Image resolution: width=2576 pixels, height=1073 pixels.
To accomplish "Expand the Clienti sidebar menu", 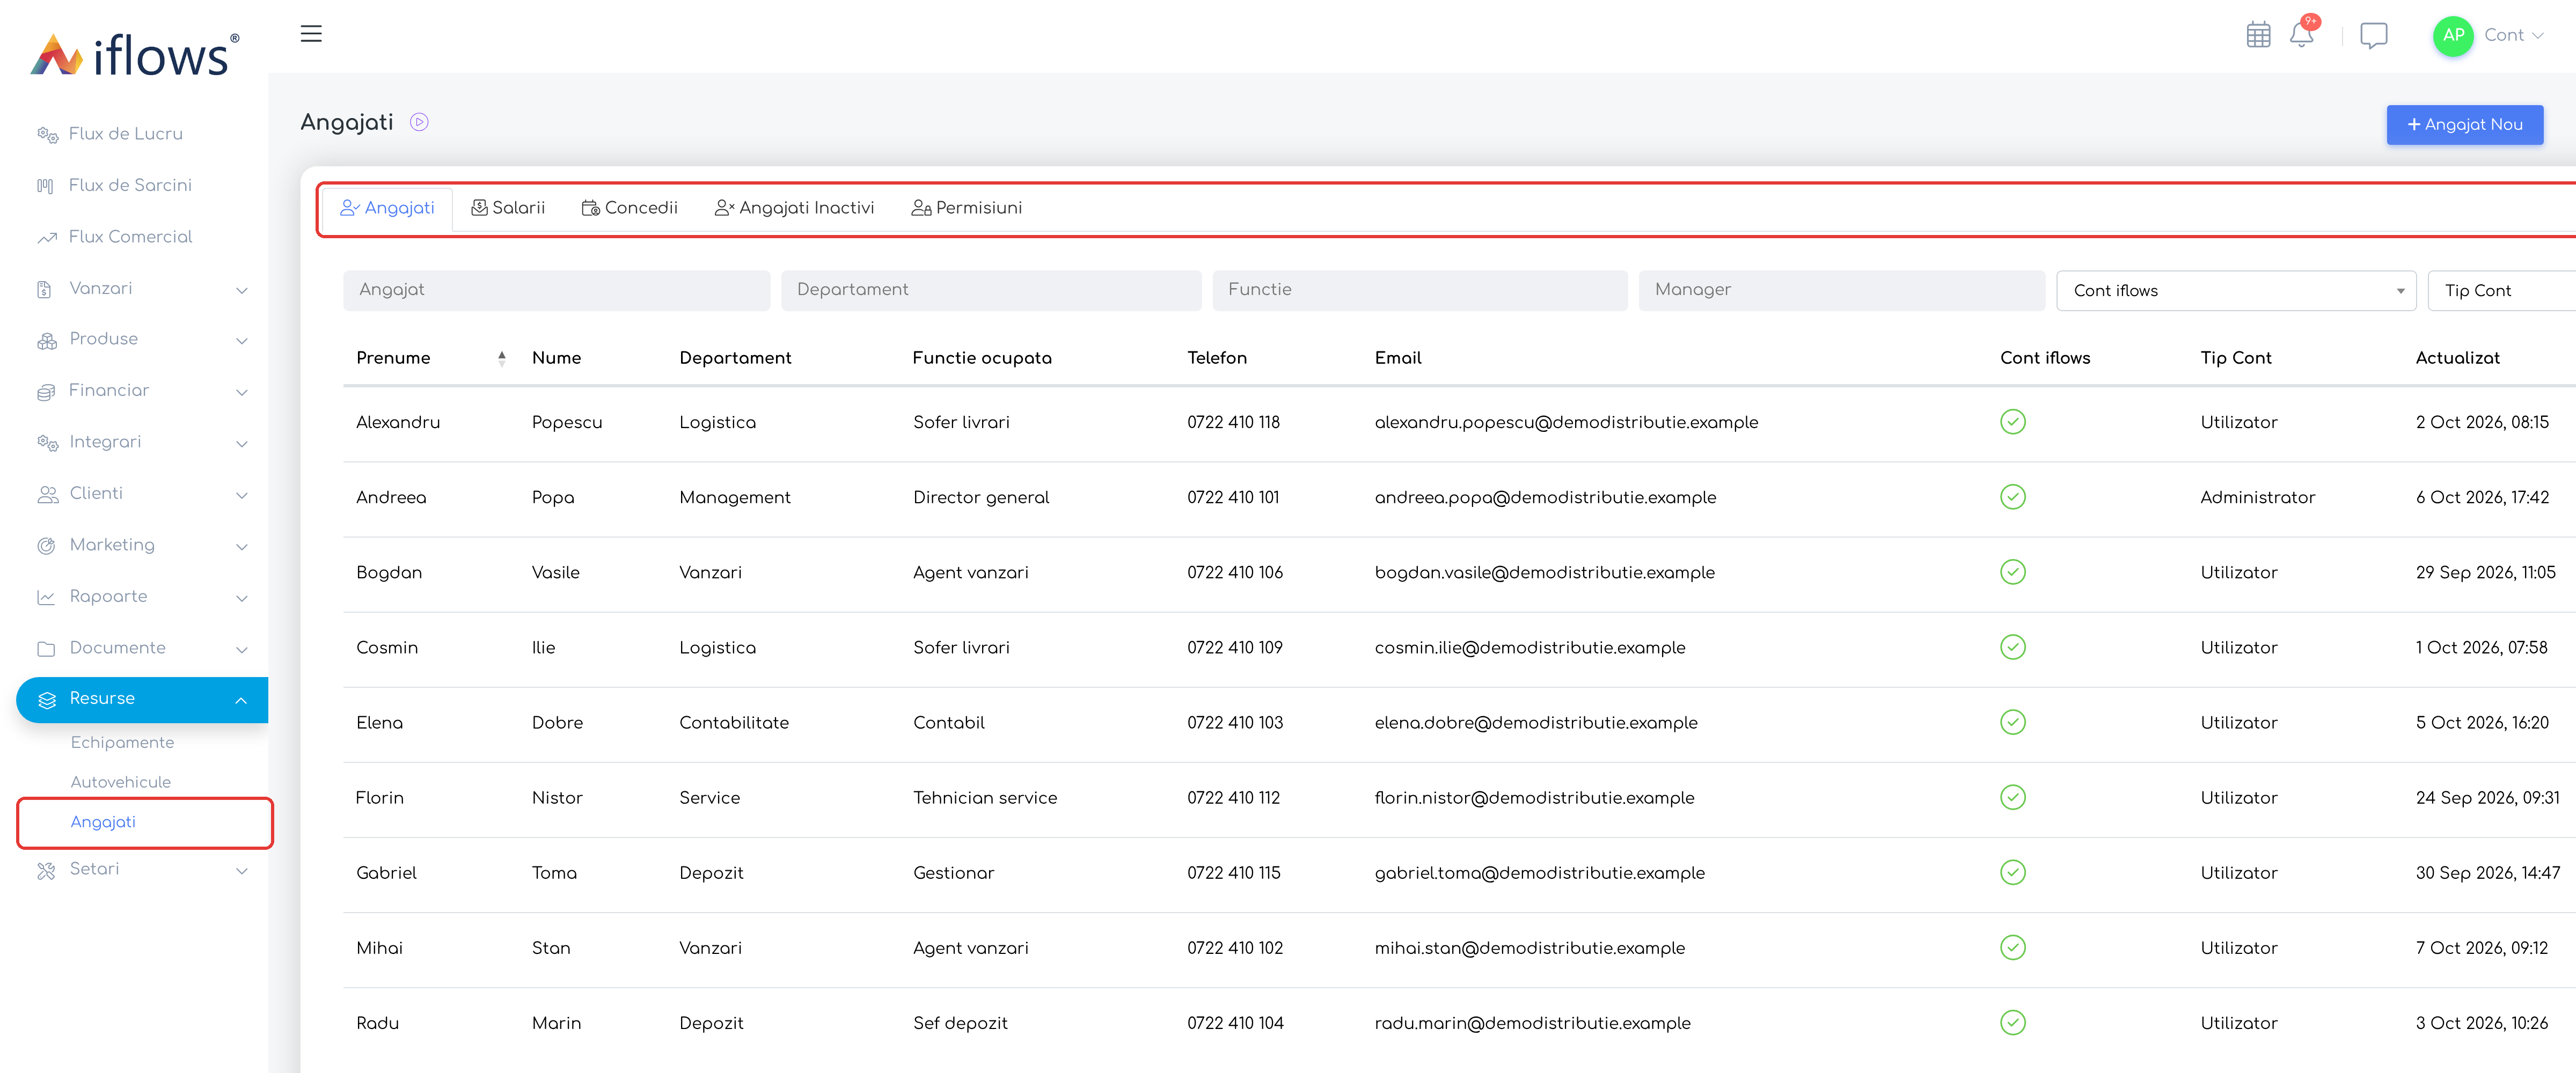I will point(142,494).
